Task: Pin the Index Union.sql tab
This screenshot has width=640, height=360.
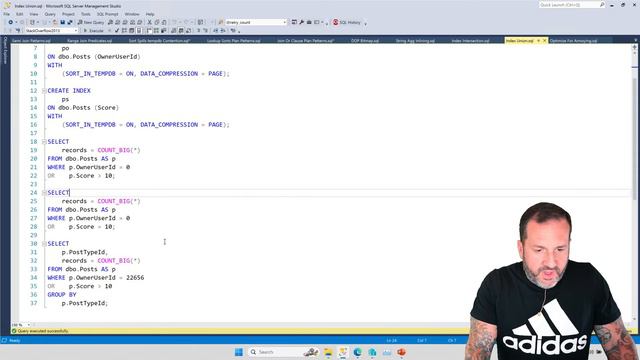Action: 538,40
